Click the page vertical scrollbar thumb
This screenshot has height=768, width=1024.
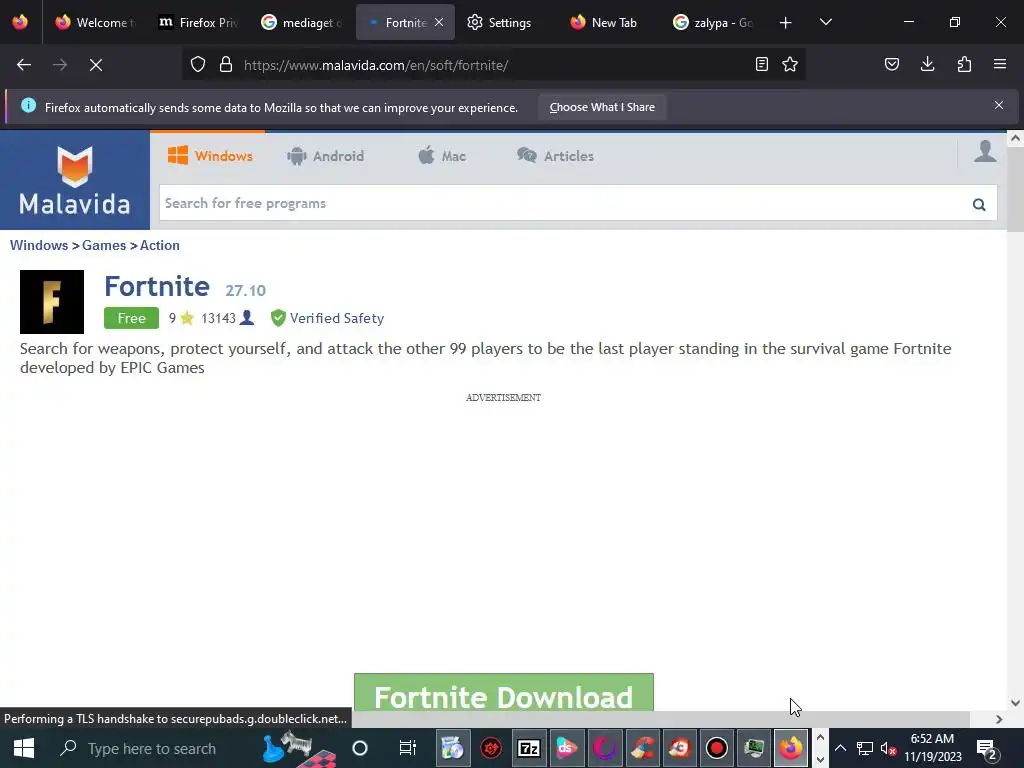(x=1015, y=189)
